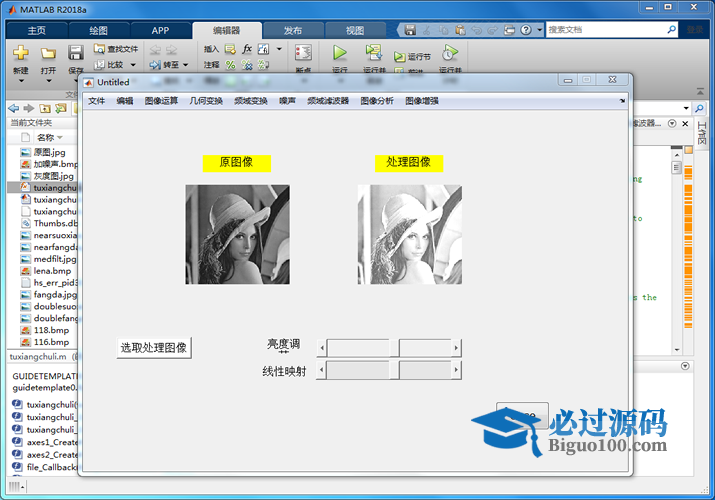Click the back arrow in the folder toolbar
This screenshot has width=715, height=500.
point(14,108)
